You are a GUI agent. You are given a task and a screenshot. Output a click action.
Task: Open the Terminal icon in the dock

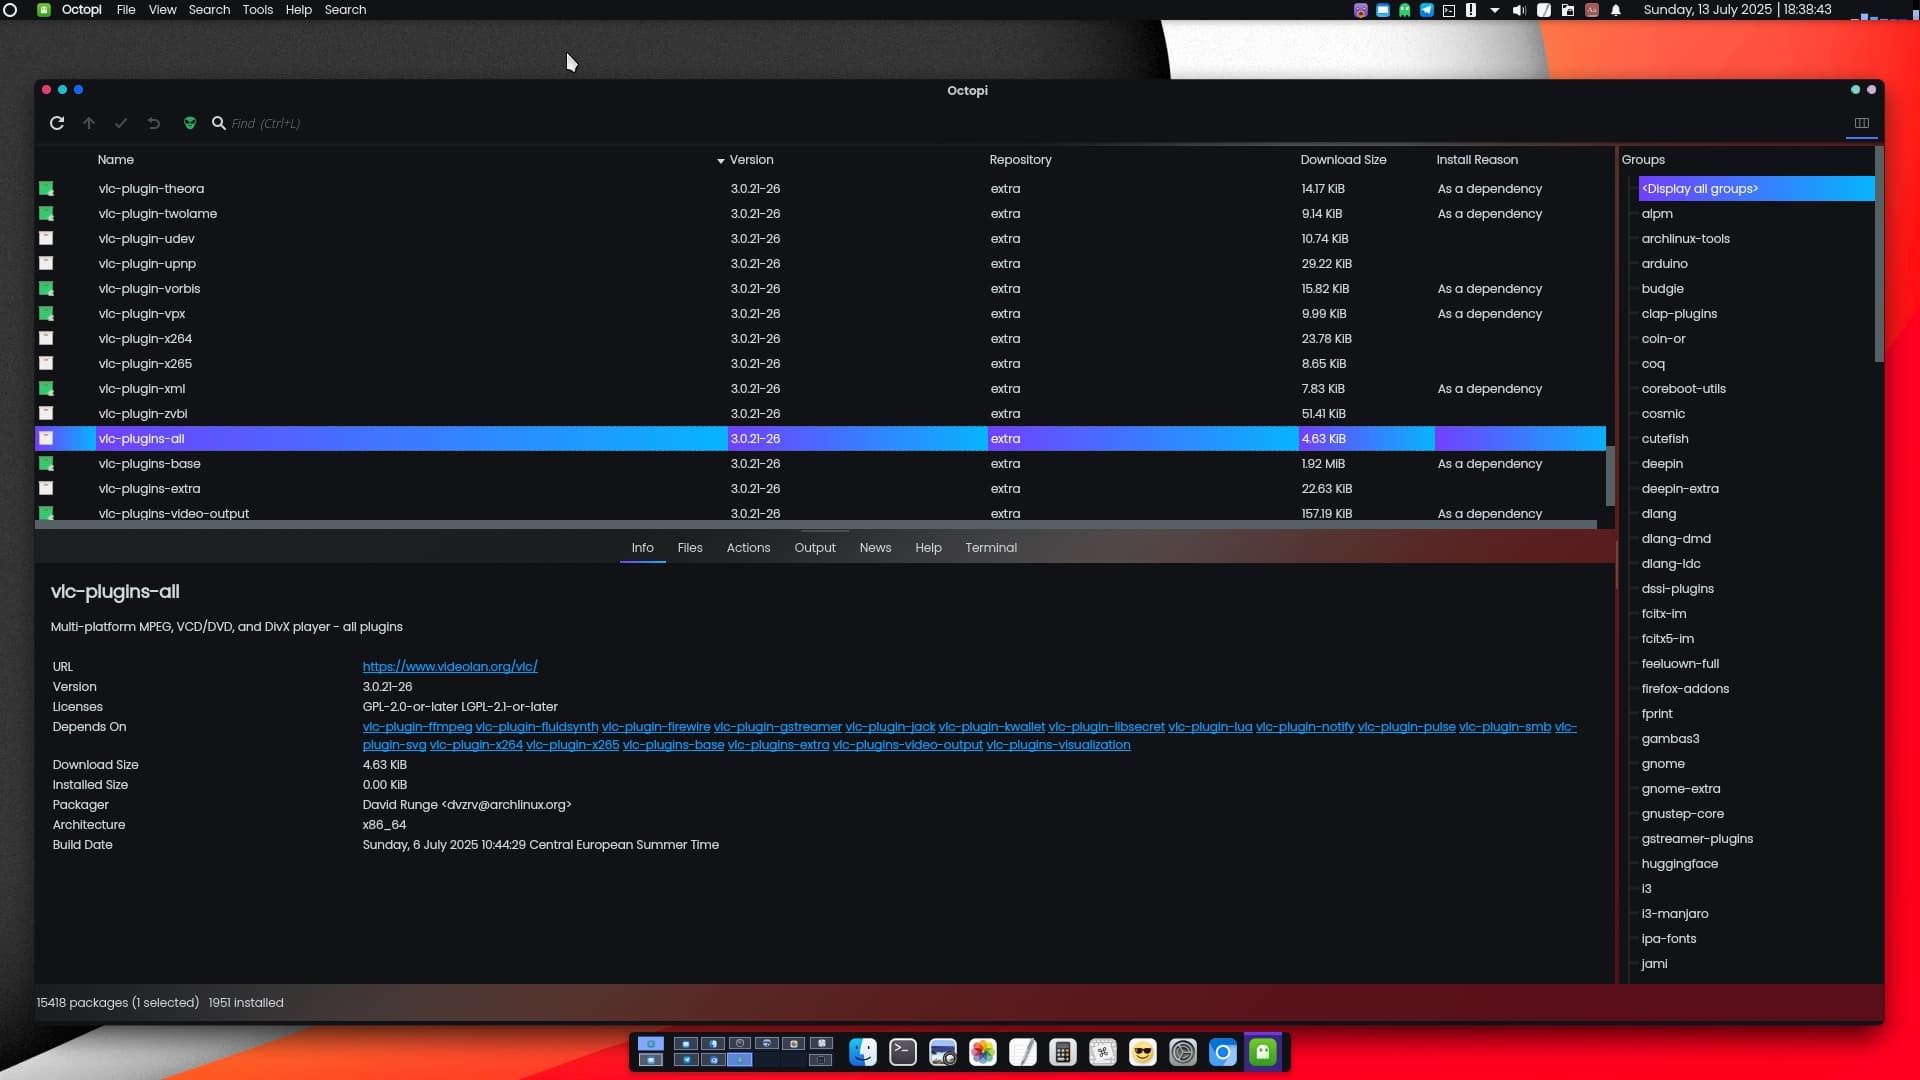pos(903,1052)
